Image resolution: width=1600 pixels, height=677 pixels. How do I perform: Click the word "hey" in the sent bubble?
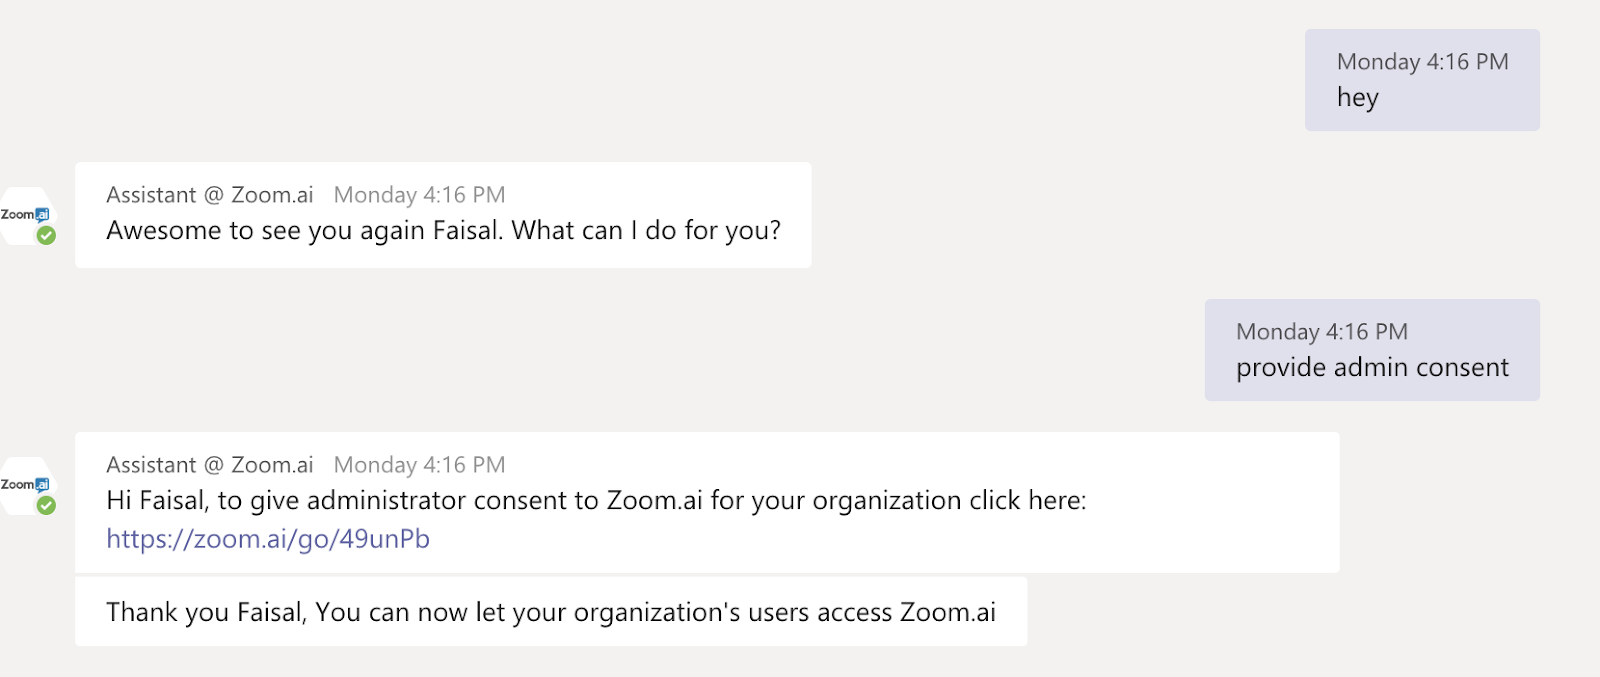(1358, 98)
